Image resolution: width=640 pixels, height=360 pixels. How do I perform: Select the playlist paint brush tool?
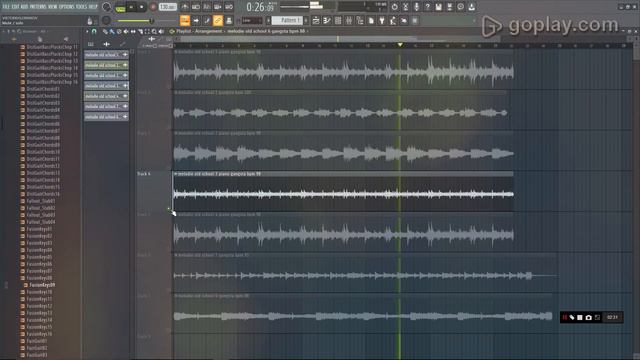coord(111,31)
